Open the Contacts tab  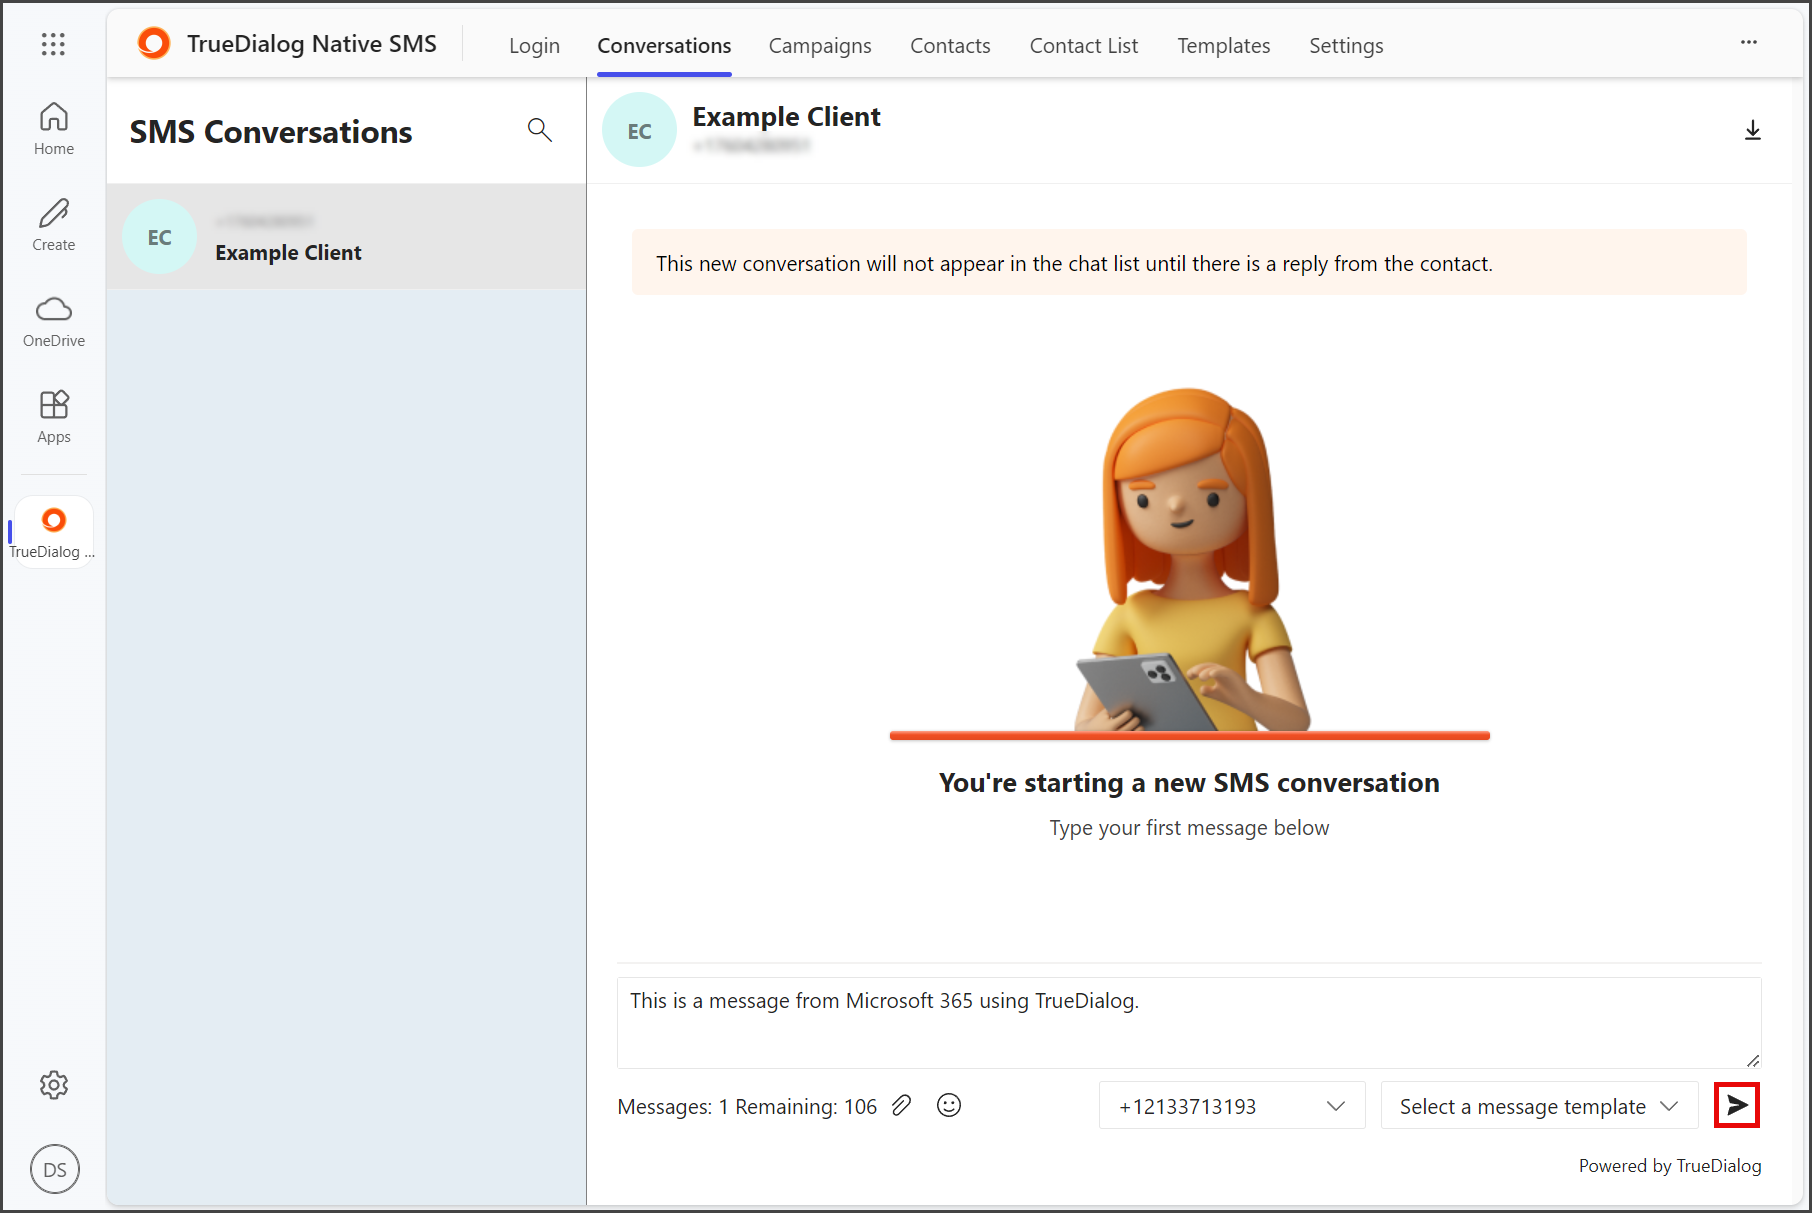click(x=950, y=46)
